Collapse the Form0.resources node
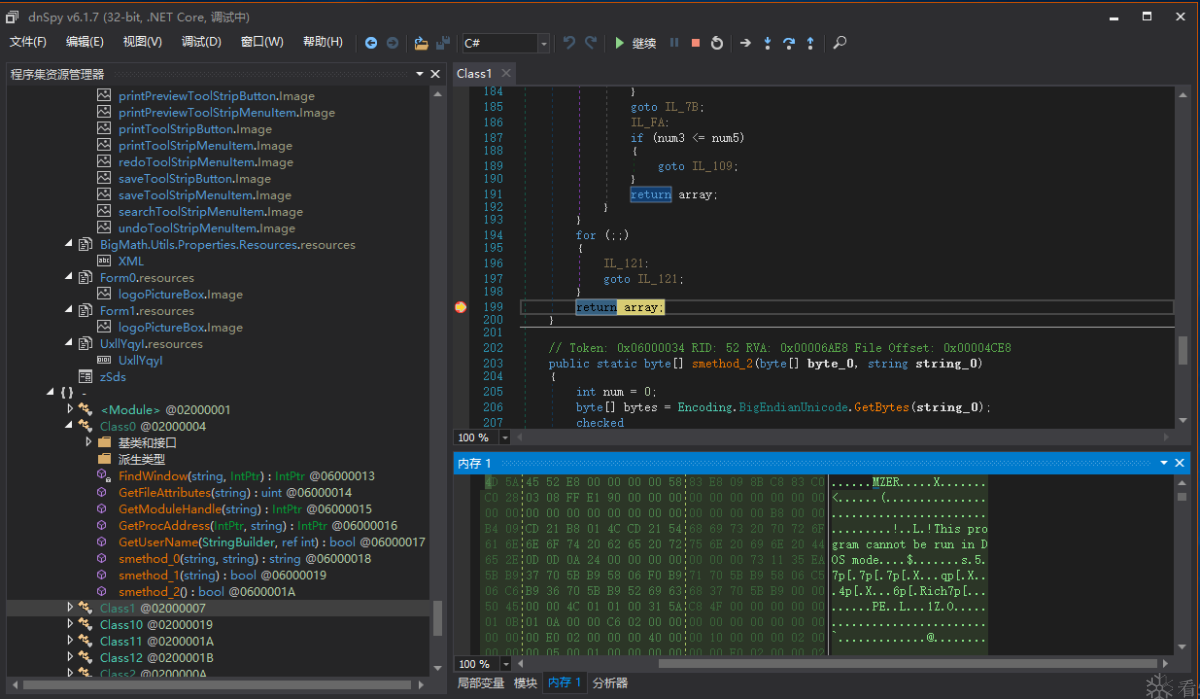1200x699 pixels. [69, 278]
